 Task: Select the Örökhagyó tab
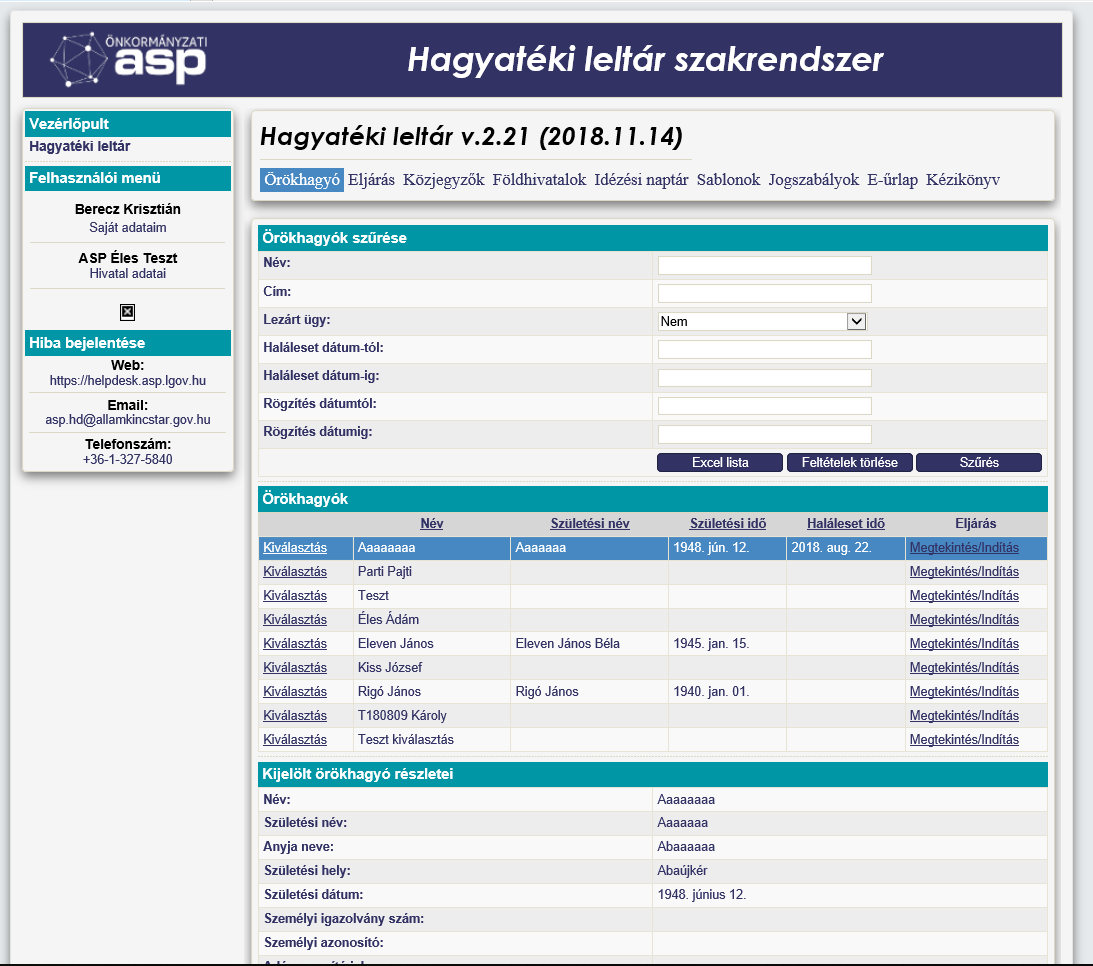point(302,180)
